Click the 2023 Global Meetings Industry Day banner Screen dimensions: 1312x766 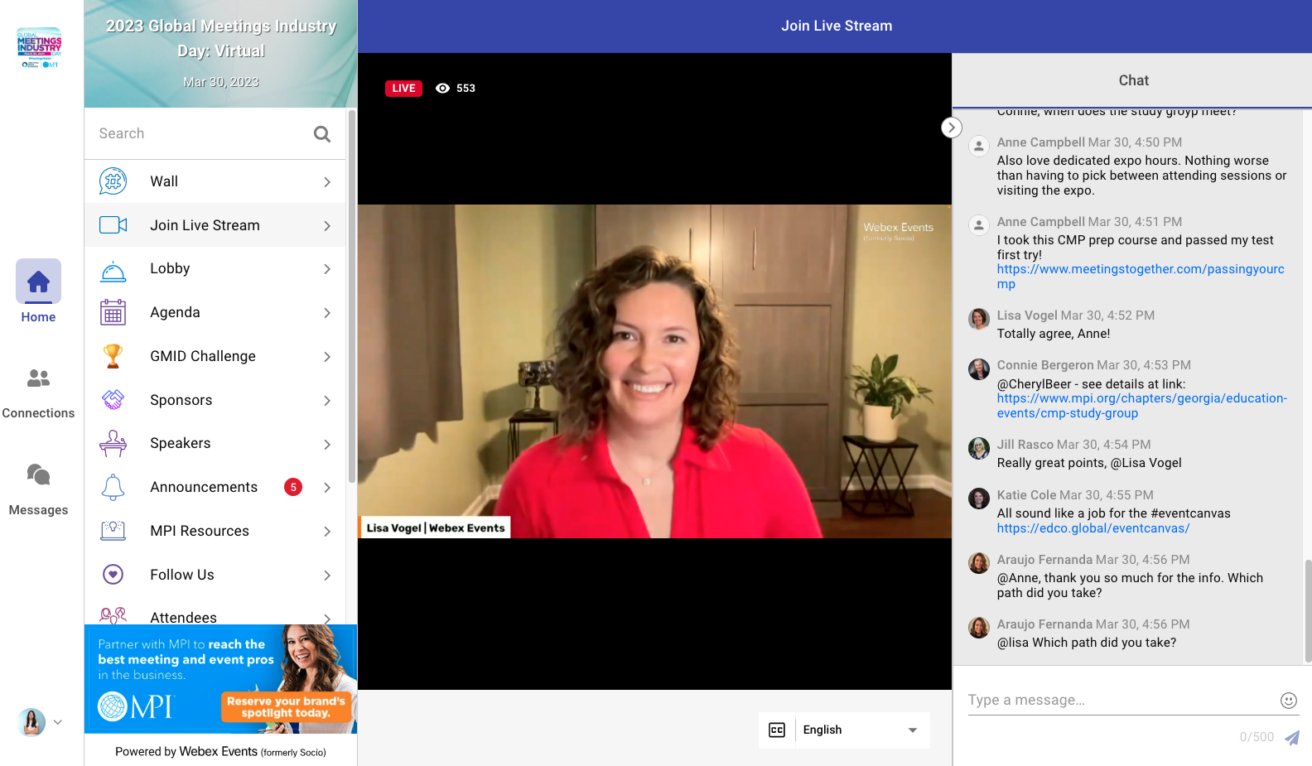point(220,54)
